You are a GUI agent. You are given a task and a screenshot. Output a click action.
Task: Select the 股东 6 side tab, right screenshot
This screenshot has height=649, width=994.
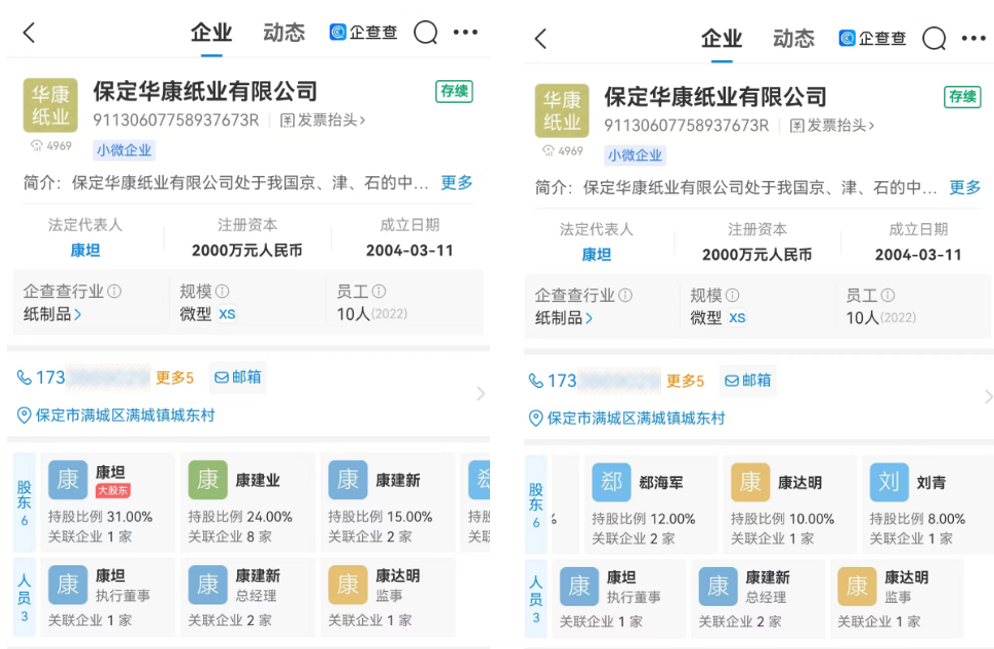[536, 504]
